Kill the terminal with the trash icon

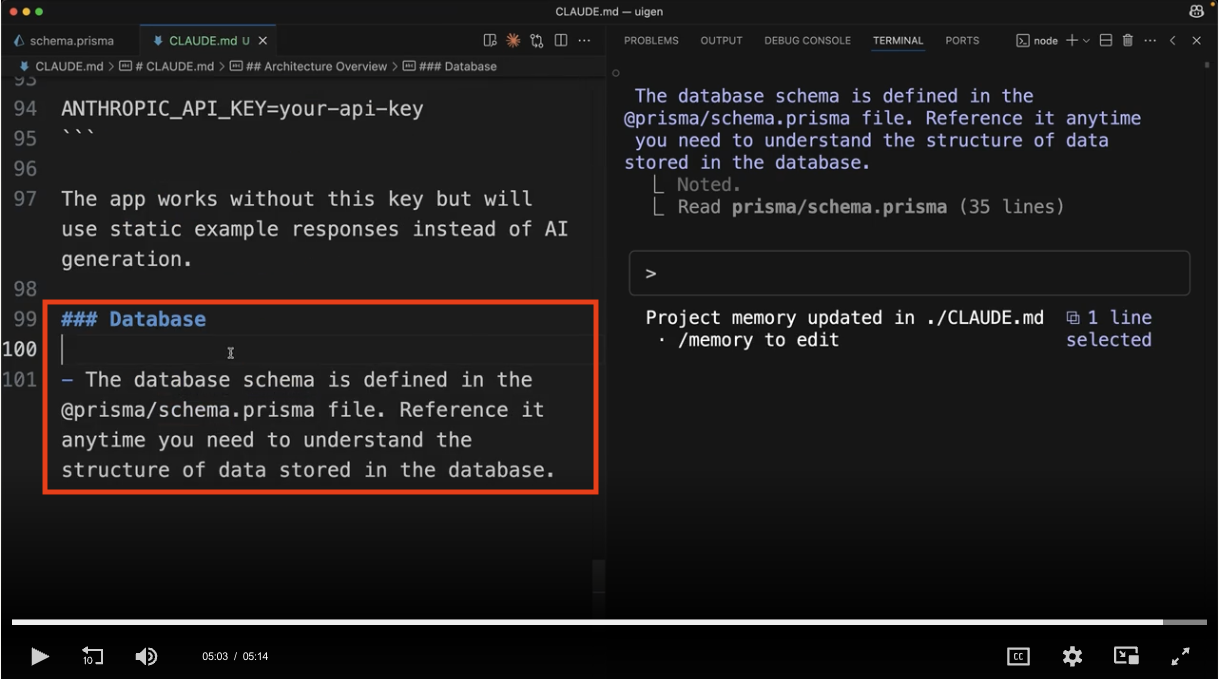(1128, 41)
